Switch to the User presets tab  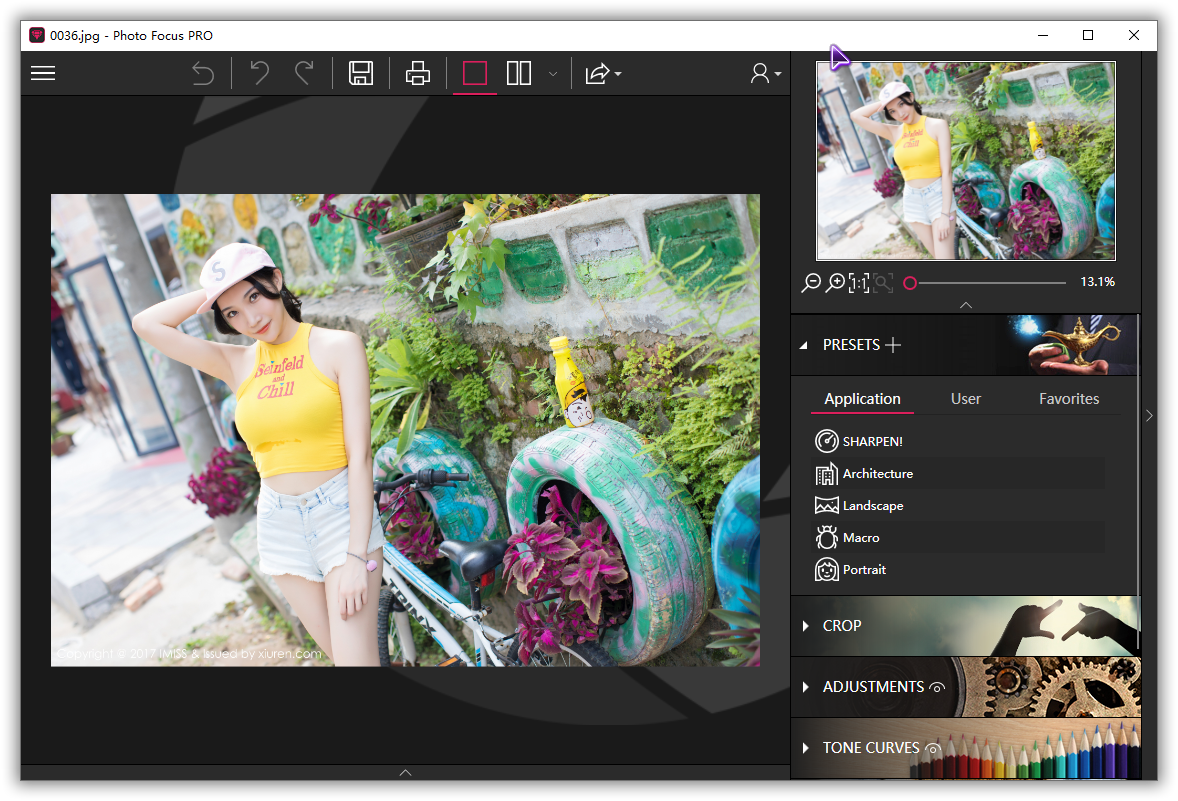click(x=965, y=398)
